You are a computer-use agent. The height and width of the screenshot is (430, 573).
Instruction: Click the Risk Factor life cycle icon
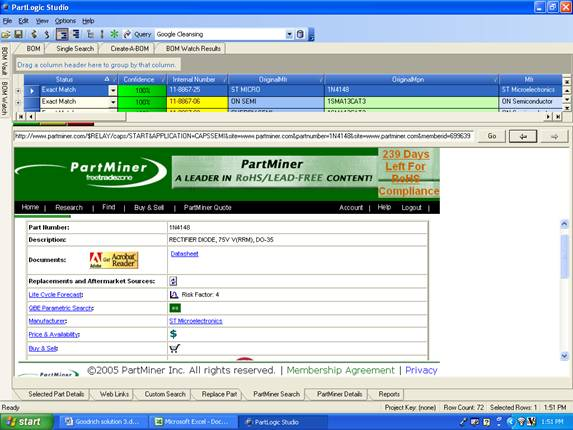(x=174, y=294)
